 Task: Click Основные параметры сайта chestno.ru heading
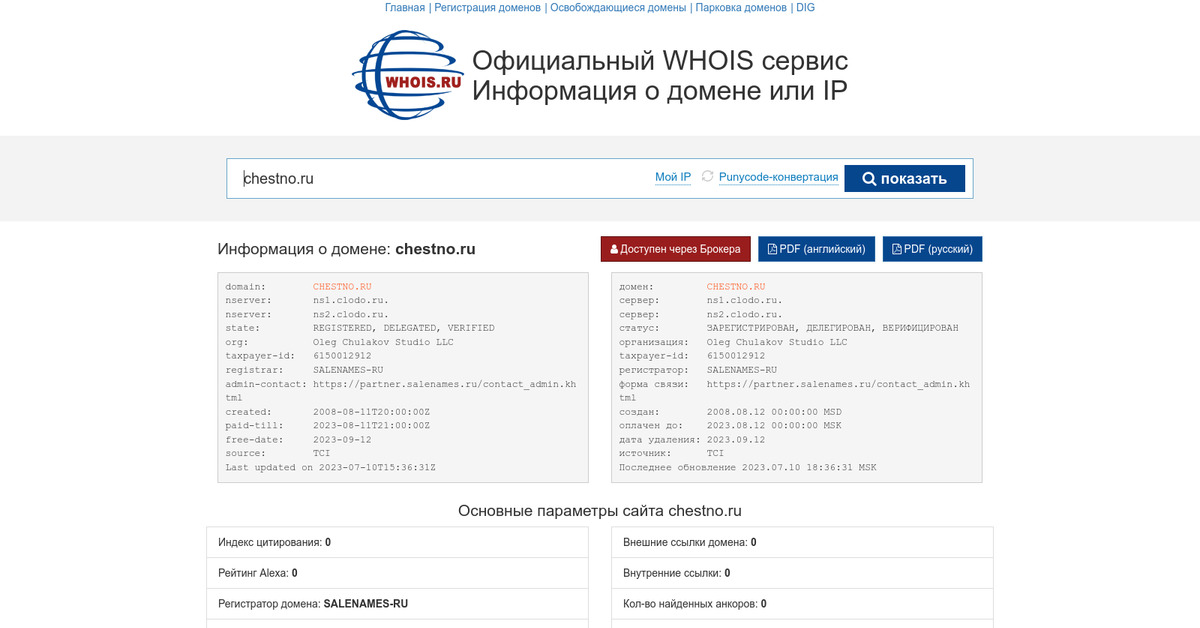click(x=600, y=510)
